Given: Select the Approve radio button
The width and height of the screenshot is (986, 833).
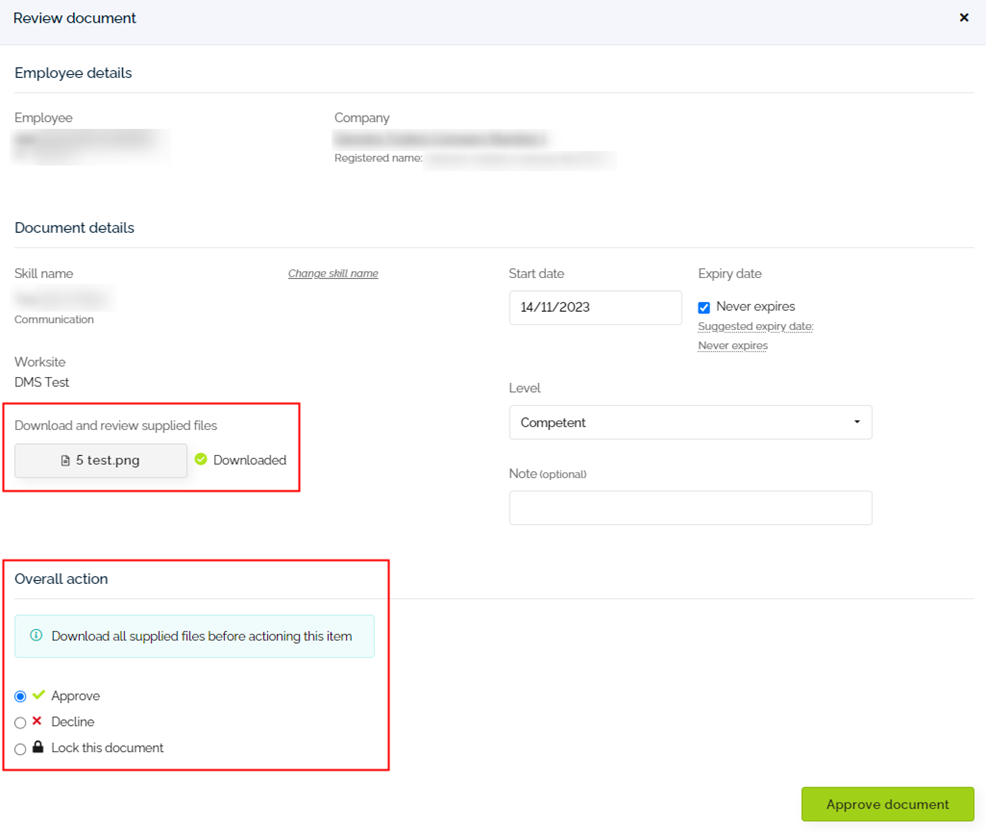Looking at the screenshot, I should tap(20, 695).
